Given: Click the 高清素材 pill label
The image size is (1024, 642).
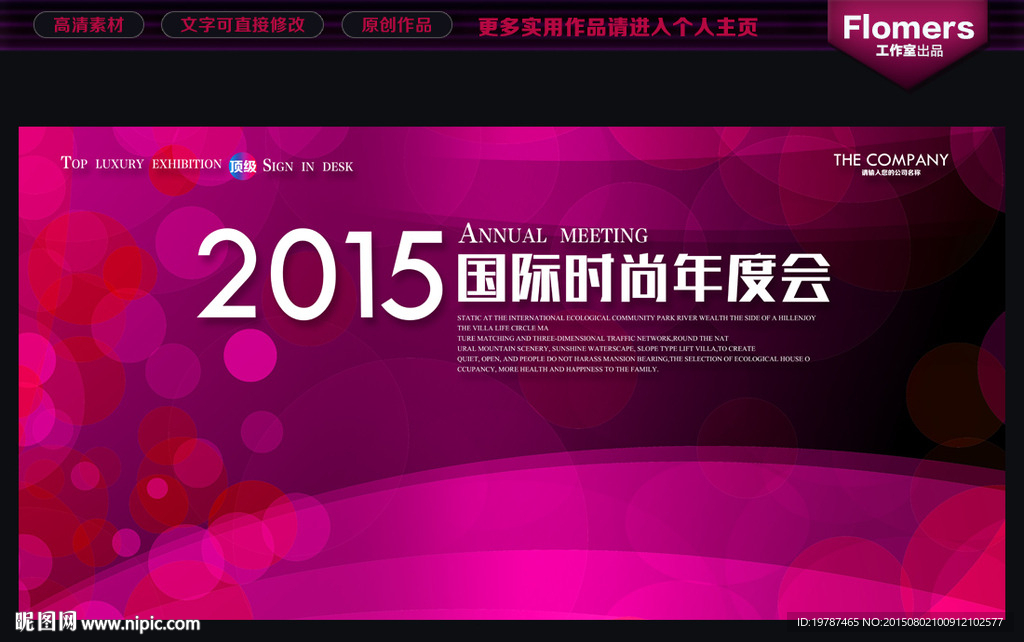Looking at the screenshot, I should (88, 25).
